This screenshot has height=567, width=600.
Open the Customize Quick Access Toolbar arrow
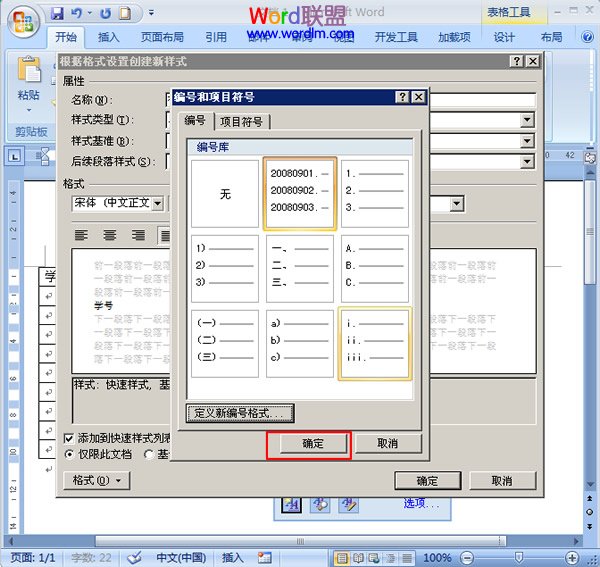click(152, 13)
